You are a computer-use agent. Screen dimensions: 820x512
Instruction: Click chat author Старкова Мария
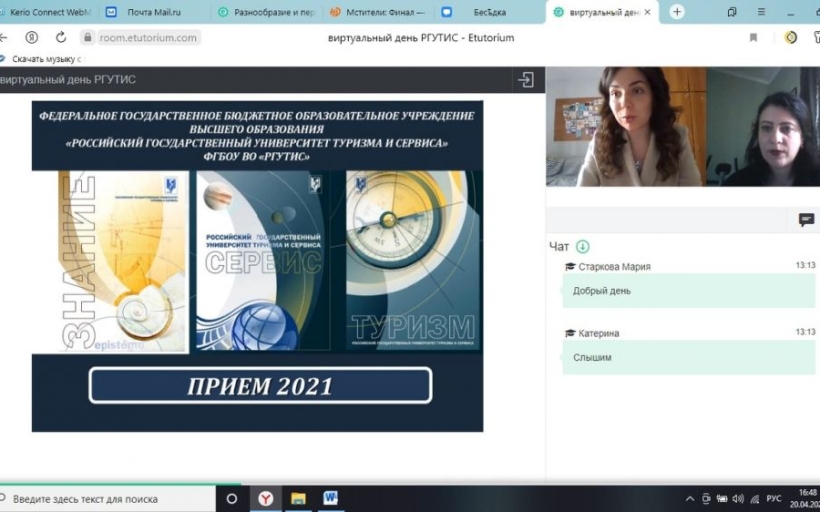[x=614, y=267]
